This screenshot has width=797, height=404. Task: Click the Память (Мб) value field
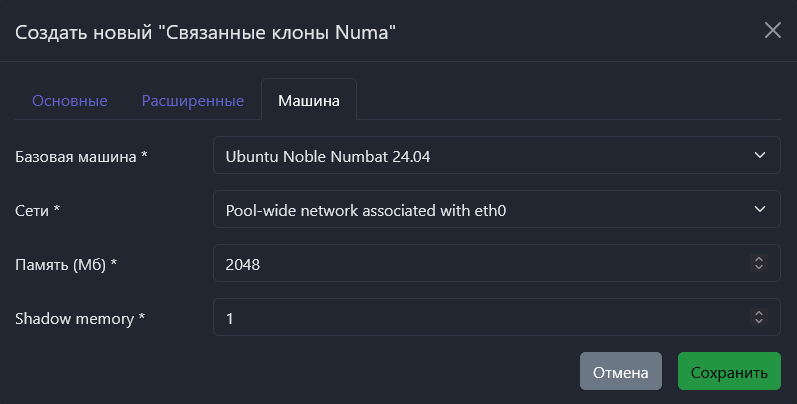coord(480,264)
